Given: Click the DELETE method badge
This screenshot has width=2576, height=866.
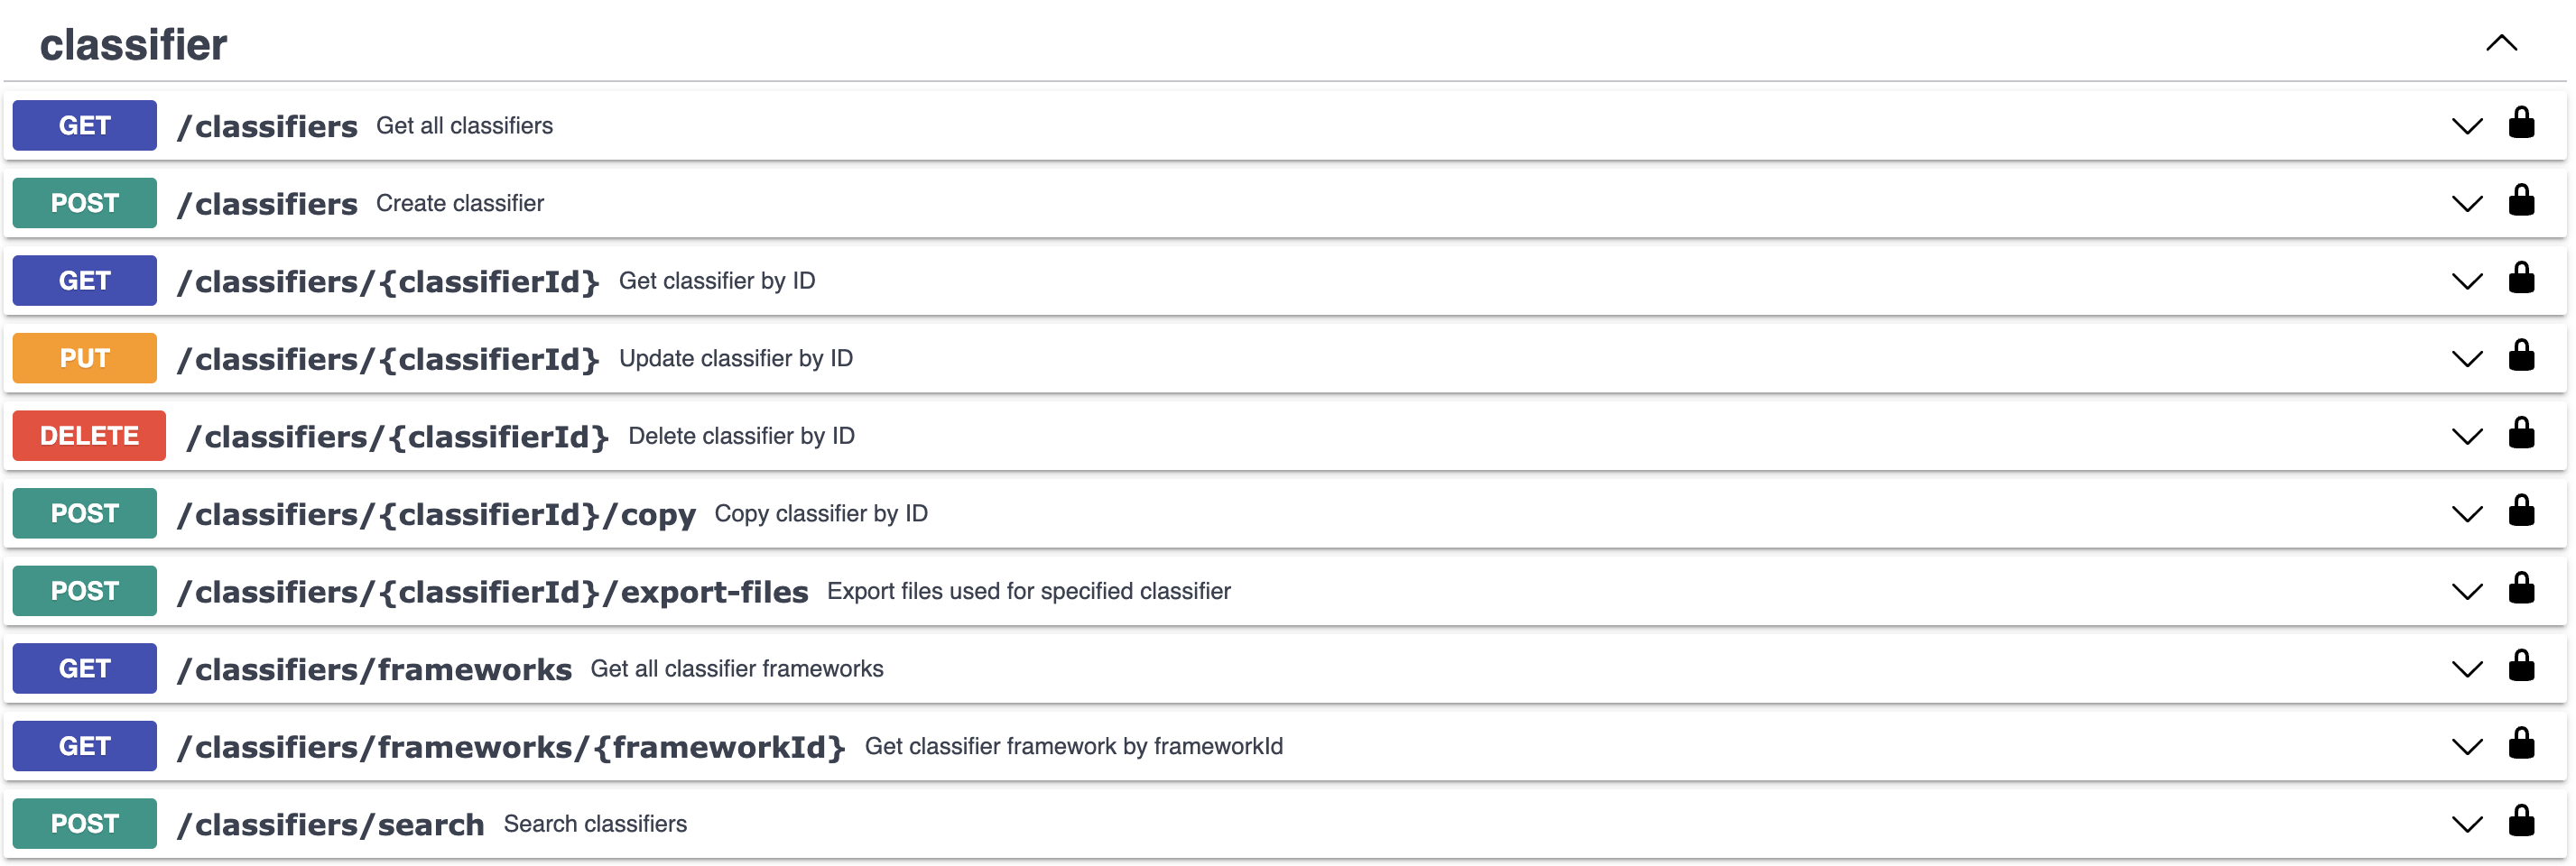Looking at the screenshot, I should [88, 435].
